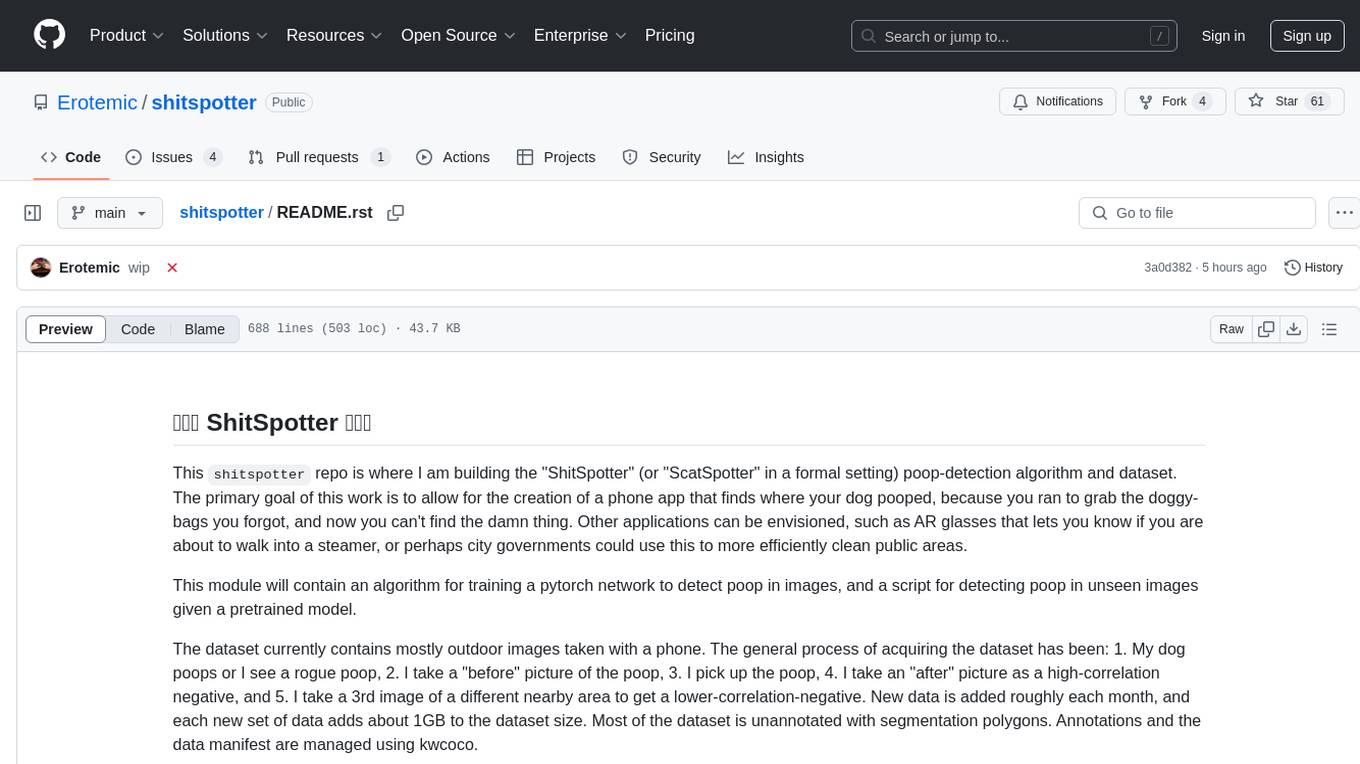This screenshot has width=1360, height=764.
Task: Expand the Open Source menu
Action: (x=458, y=35)
